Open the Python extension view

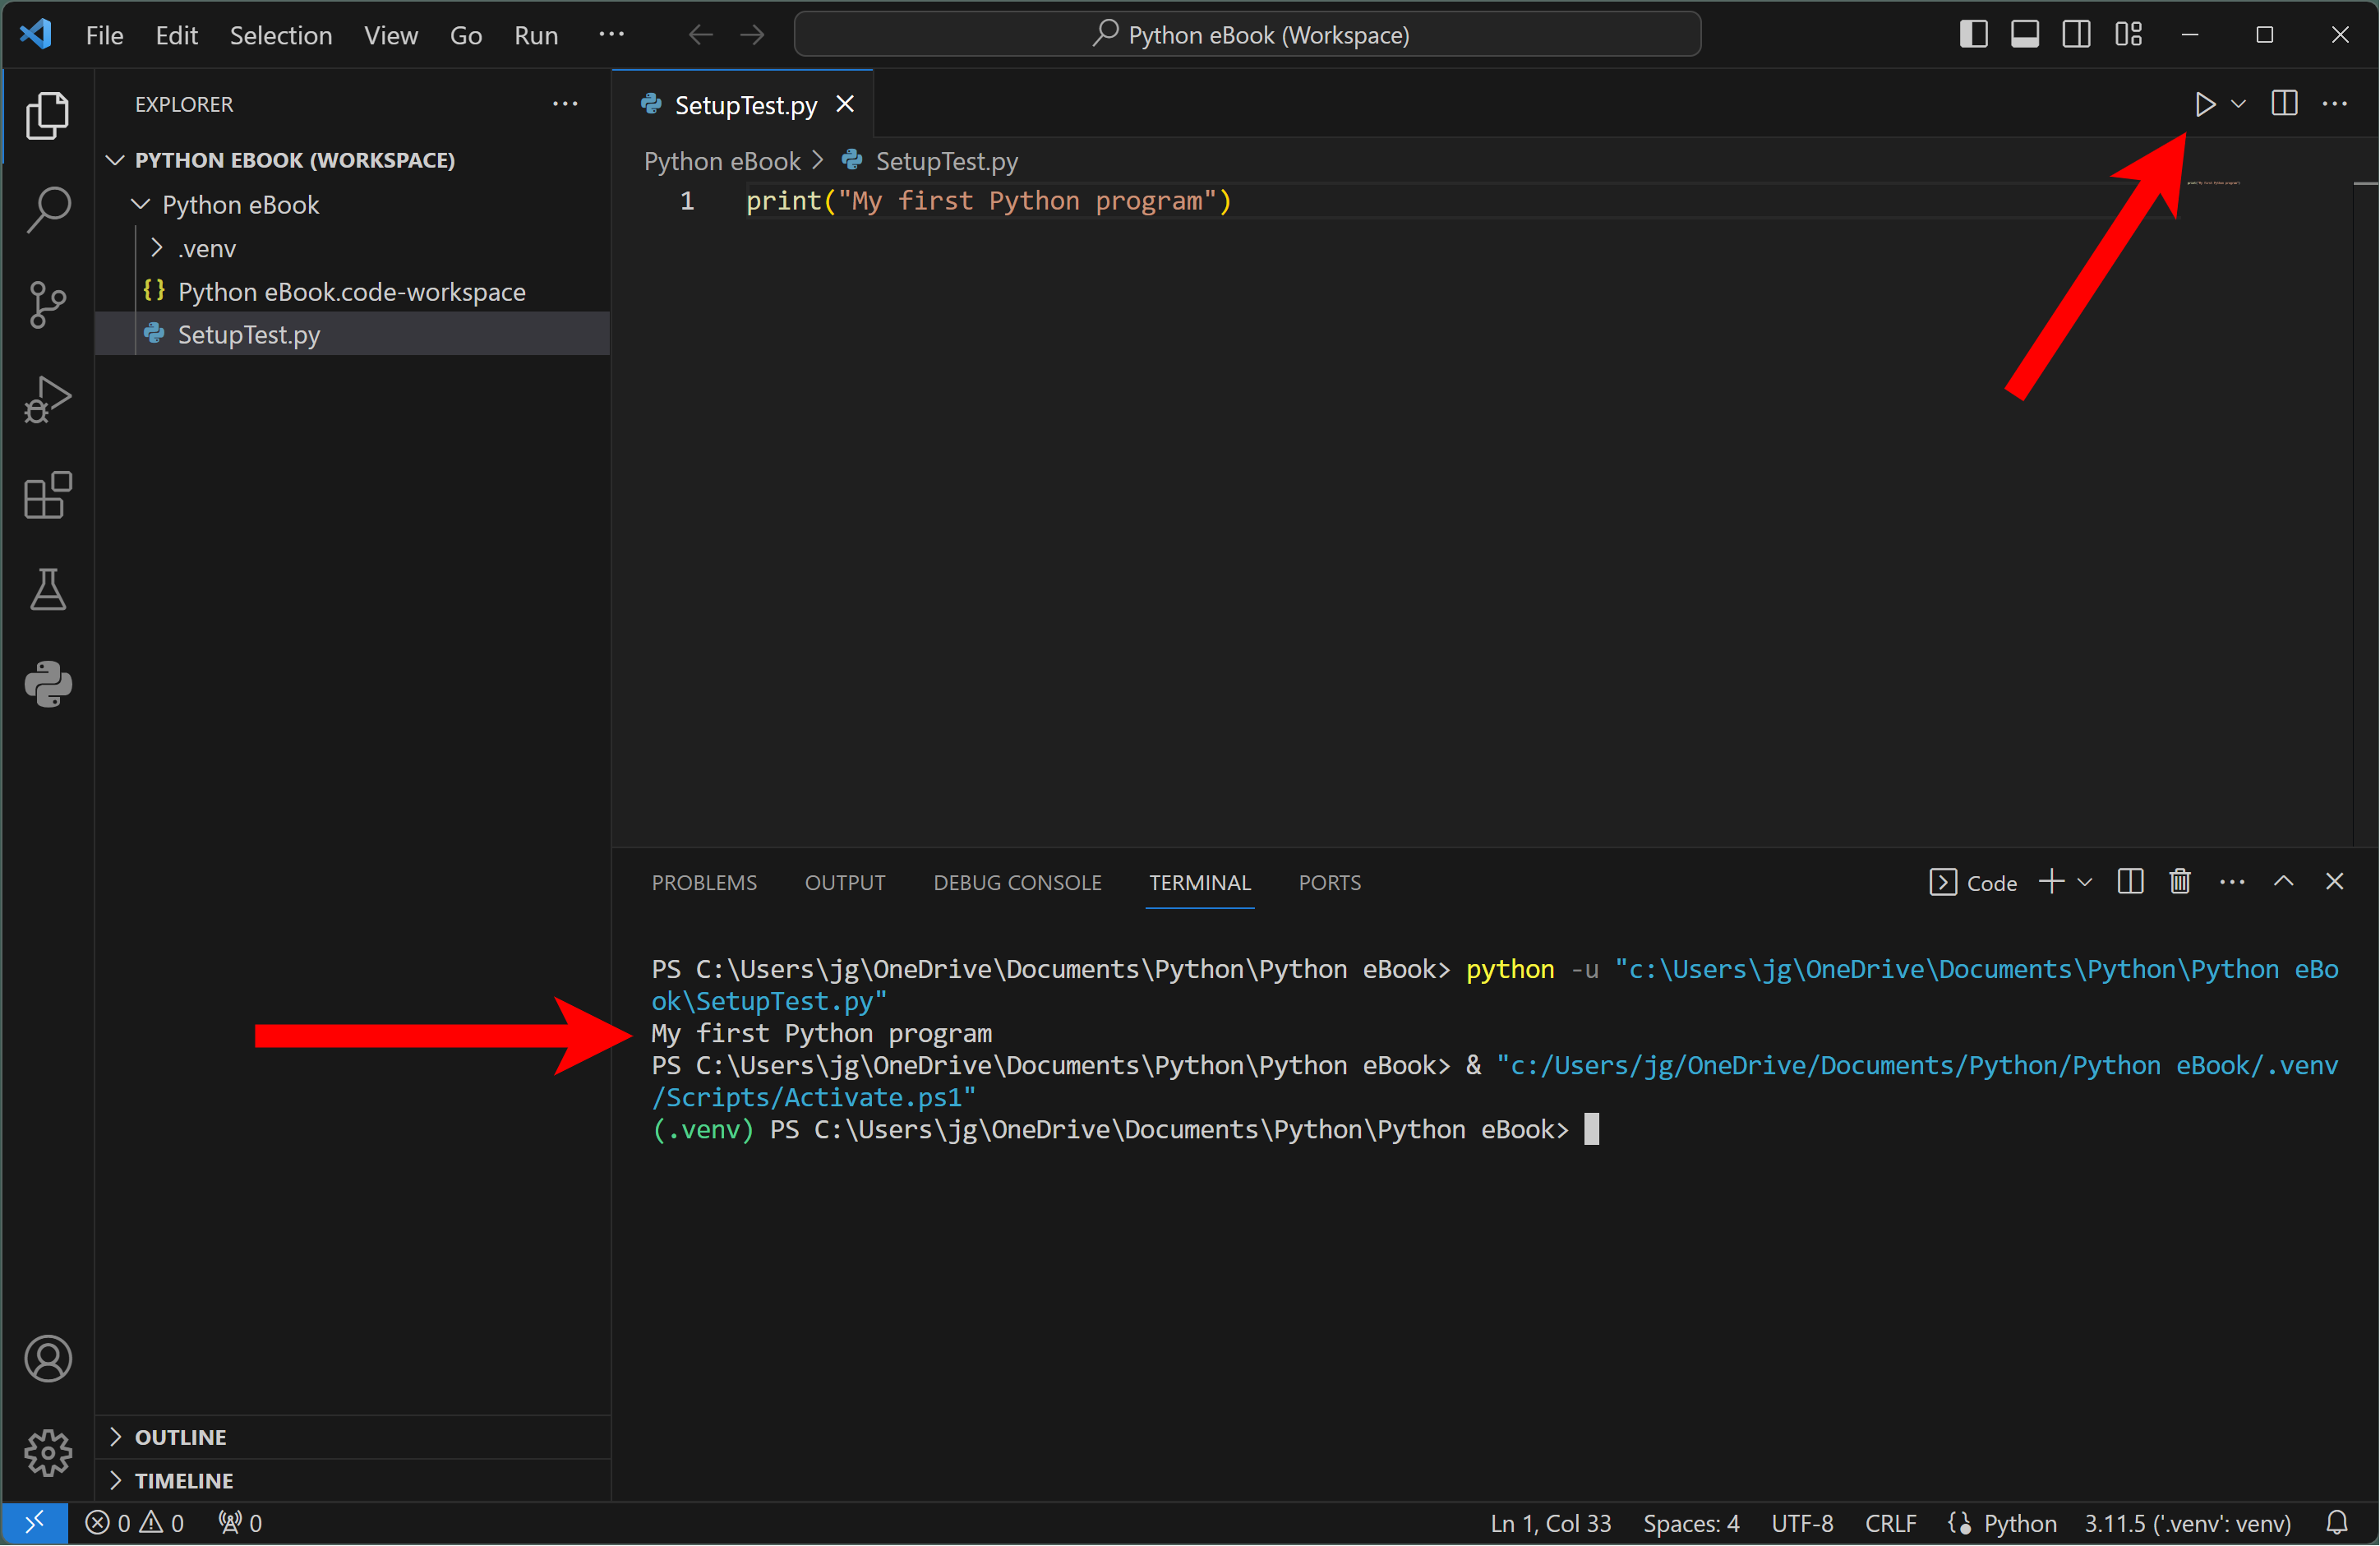(x=47, y=684)
